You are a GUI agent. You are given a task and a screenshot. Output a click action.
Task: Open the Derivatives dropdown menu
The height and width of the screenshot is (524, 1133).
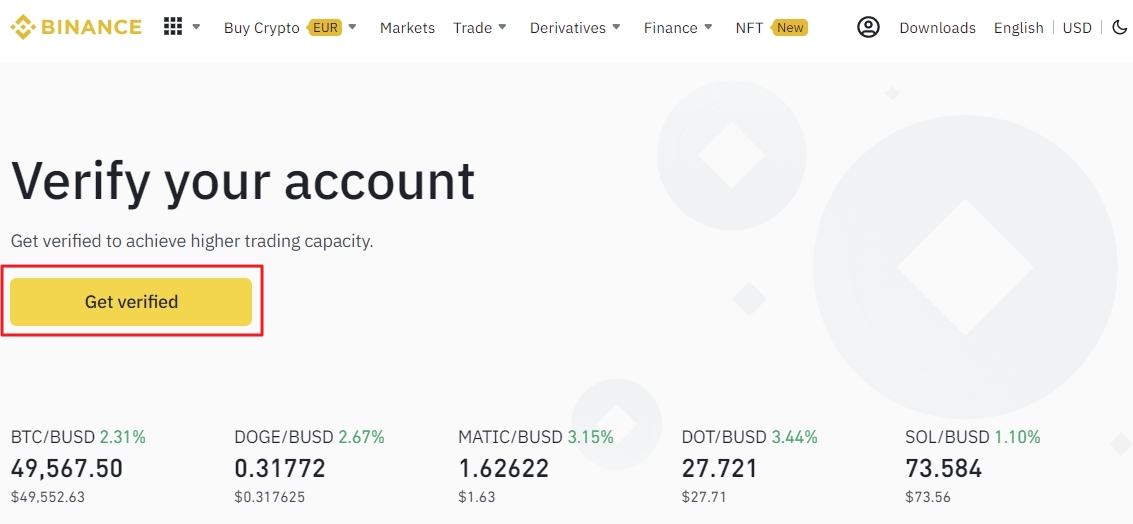click(575, 27)
